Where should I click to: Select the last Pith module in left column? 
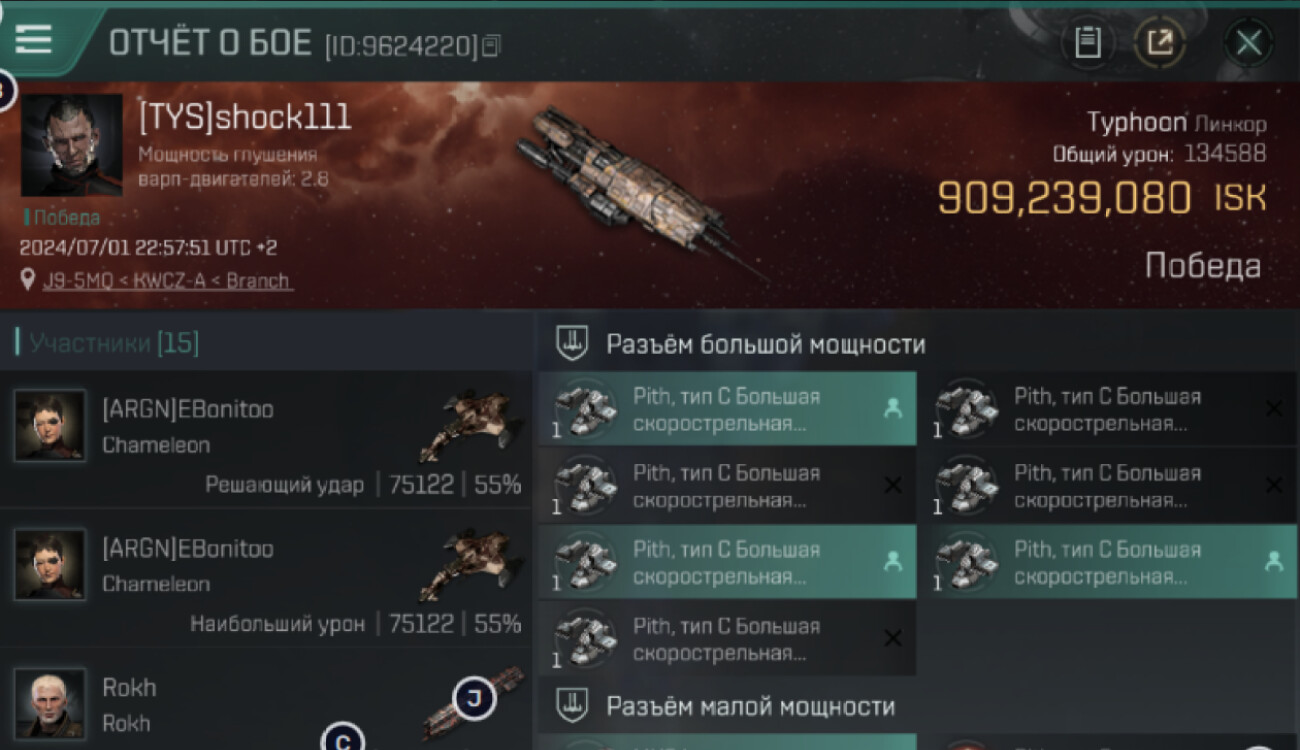tap(727, 639)
